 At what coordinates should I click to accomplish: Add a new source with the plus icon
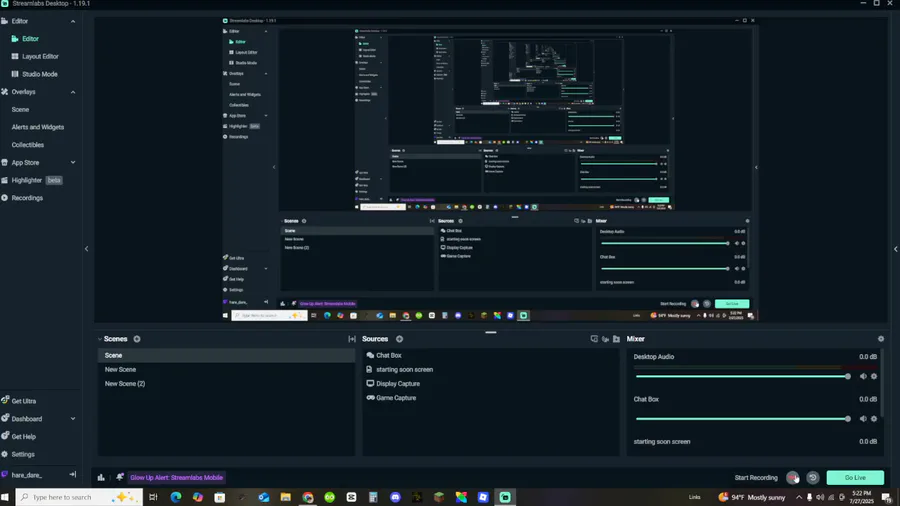click(x=399, y=339)
